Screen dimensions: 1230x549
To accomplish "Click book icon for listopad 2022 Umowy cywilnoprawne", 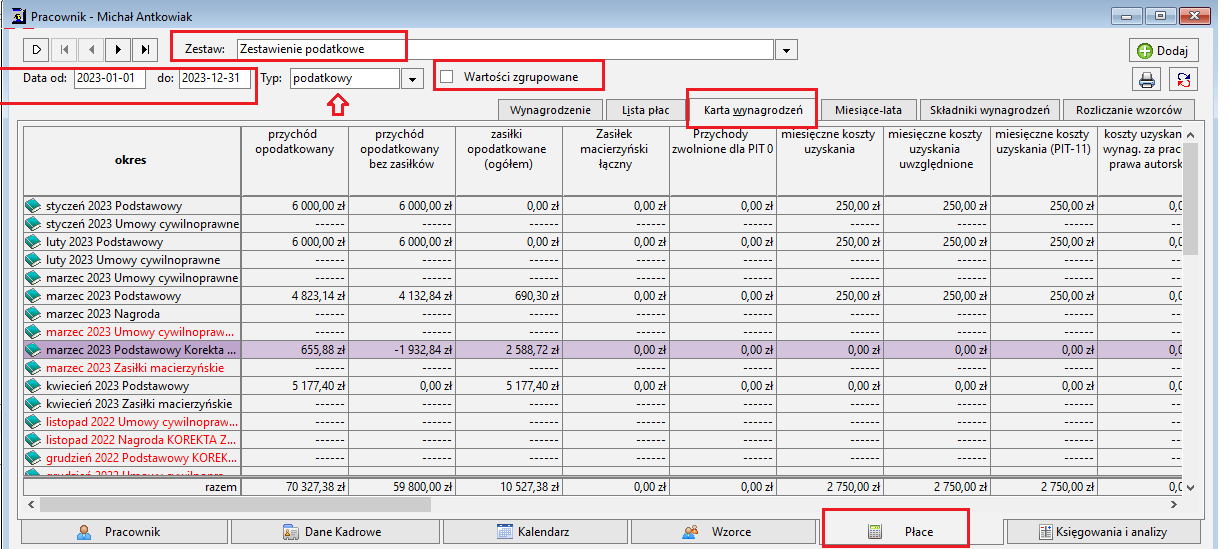I will [35, 422].
